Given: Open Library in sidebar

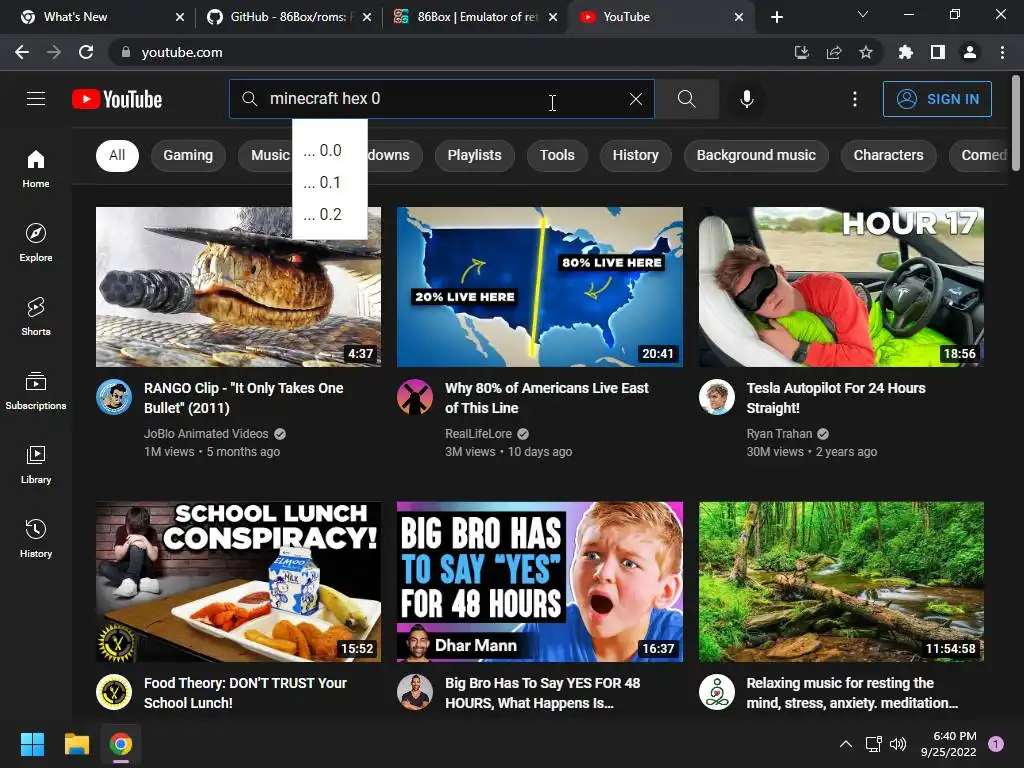Looking at the screenshot, I should (x=36, y=464).
